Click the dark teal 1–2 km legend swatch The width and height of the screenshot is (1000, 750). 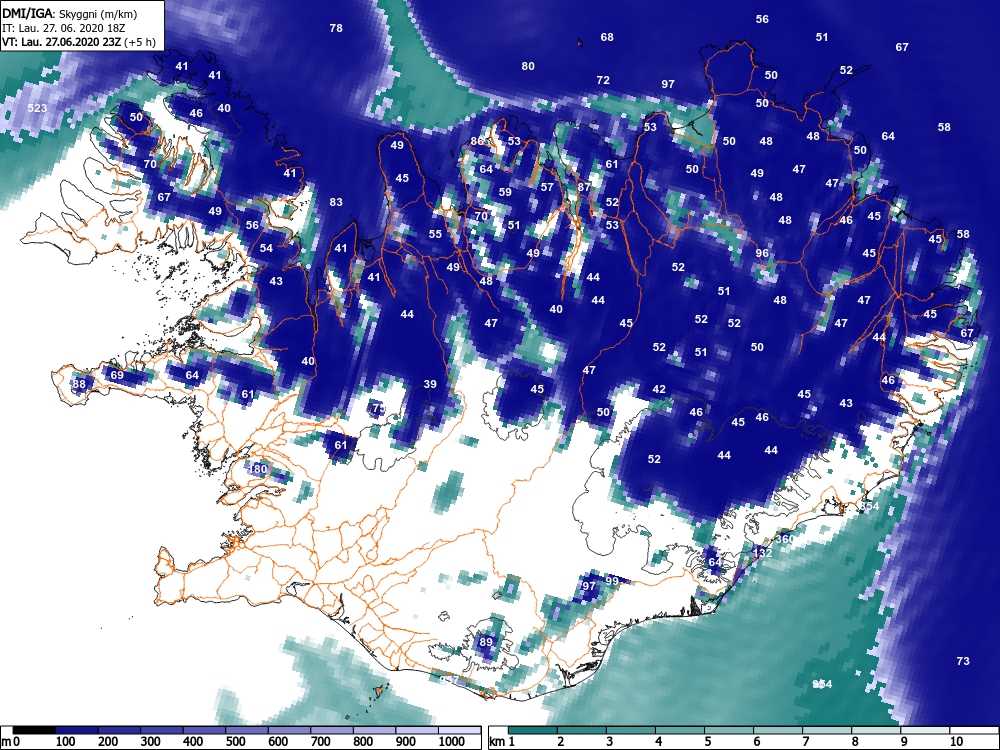click(533, 730)
